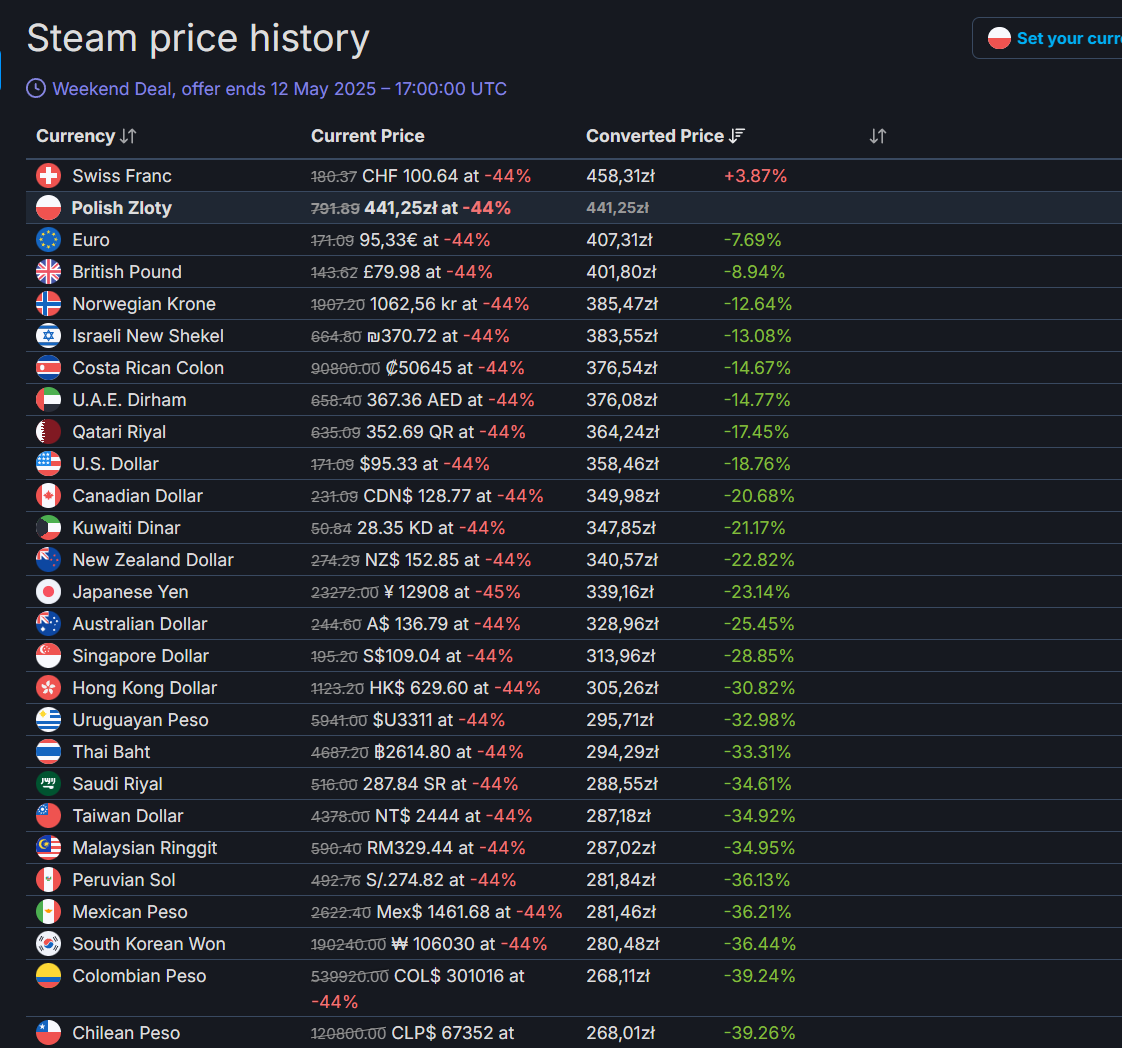This screenshot has width=1122, height=1048.
Task: Select the Swiss Franc currency name
Action: click(122, 176)
